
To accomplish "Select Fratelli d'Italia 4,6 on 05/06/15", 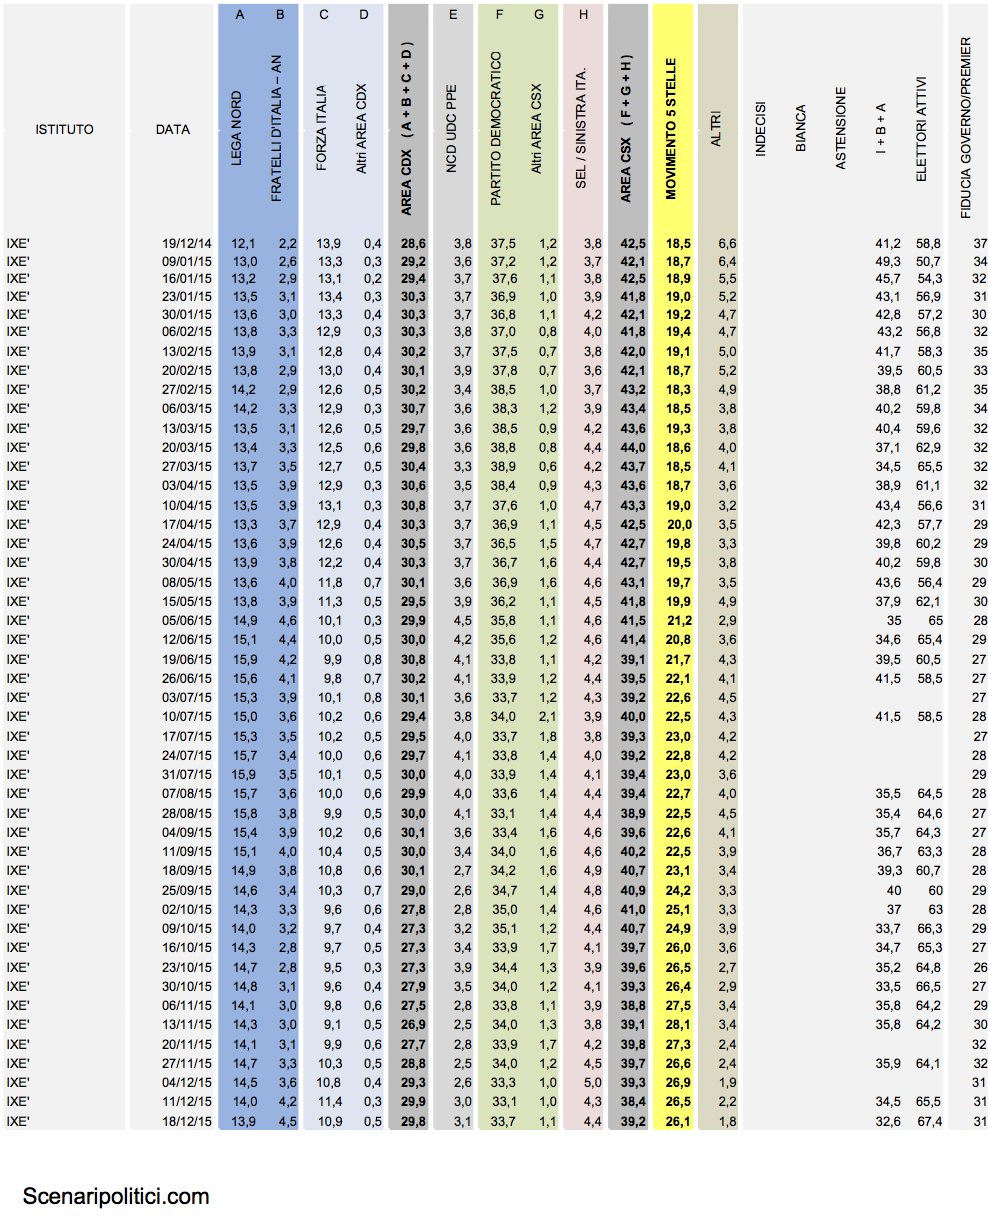I will [287, 620].
